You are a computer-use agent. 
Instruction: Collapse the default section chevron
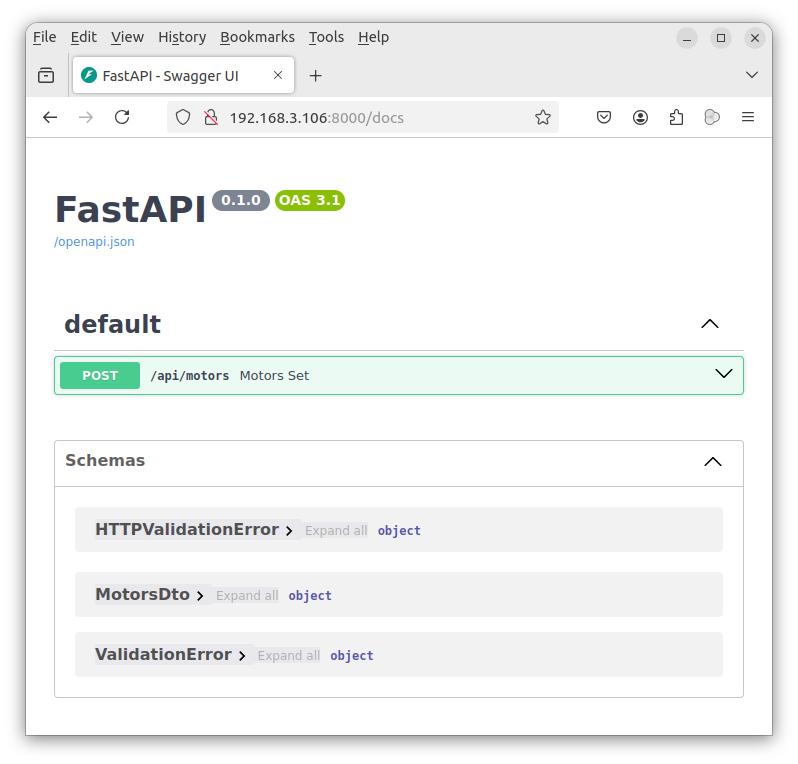click(x=710, y=324)
